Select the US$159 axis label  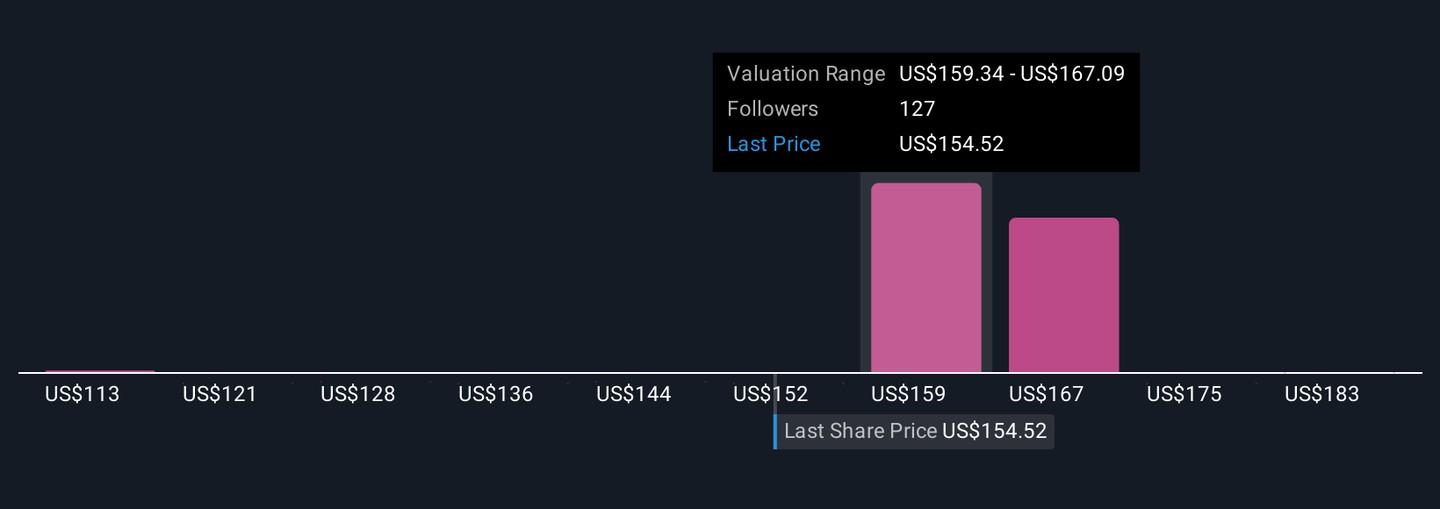908,394
